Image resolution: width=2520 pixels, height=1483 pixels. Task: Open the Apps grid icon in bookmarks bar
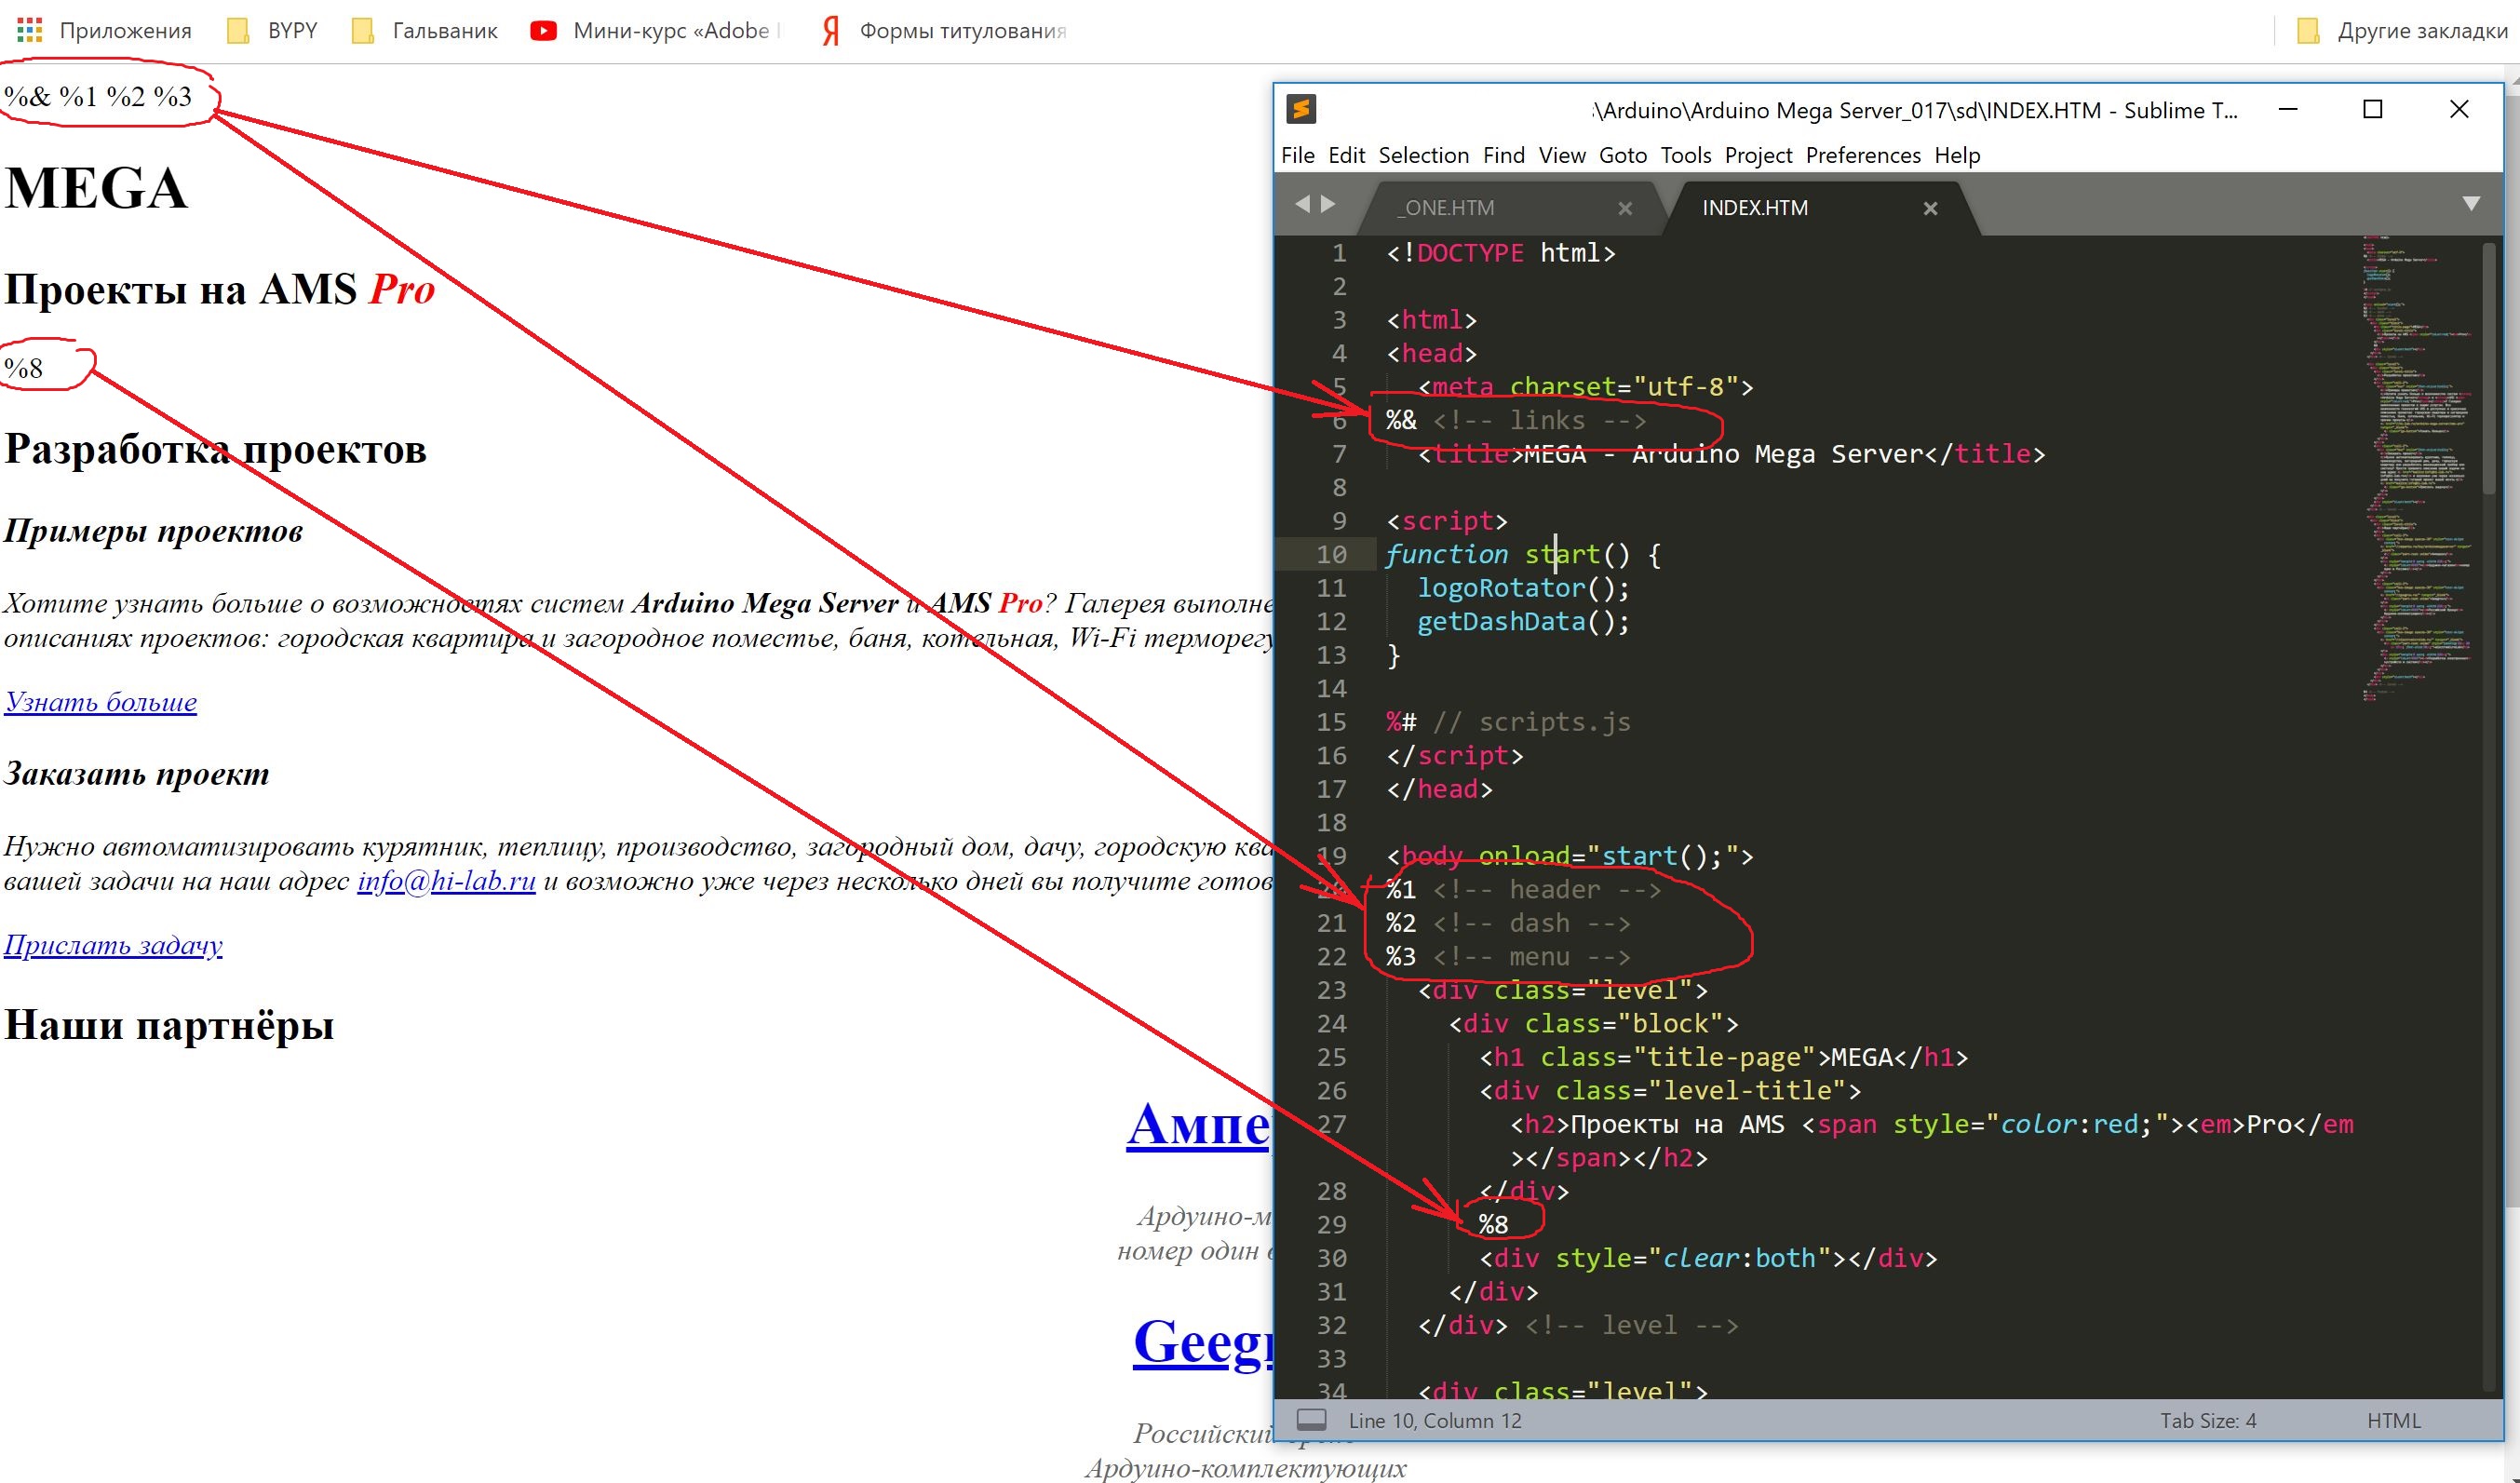pos(30,30)
